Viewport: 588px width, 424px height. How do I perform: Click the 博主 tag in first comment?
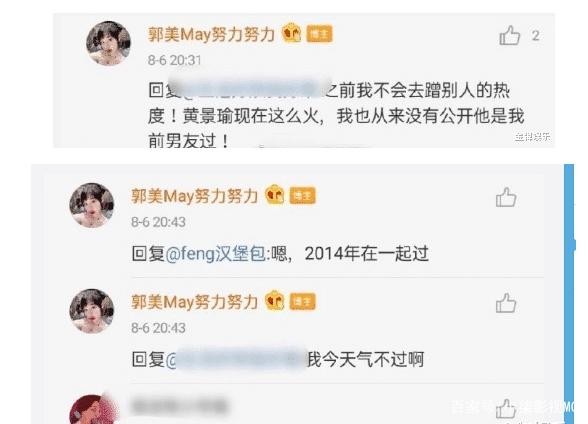click(320, 34)
